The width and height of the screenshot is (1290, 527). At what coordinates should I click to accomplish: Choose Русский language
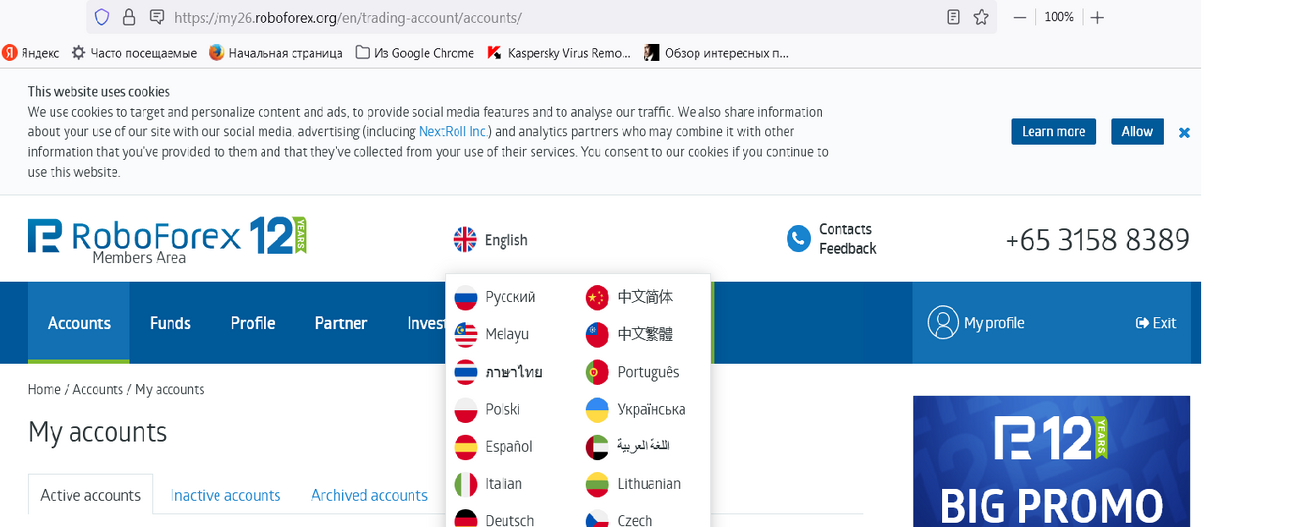[510, 297]
